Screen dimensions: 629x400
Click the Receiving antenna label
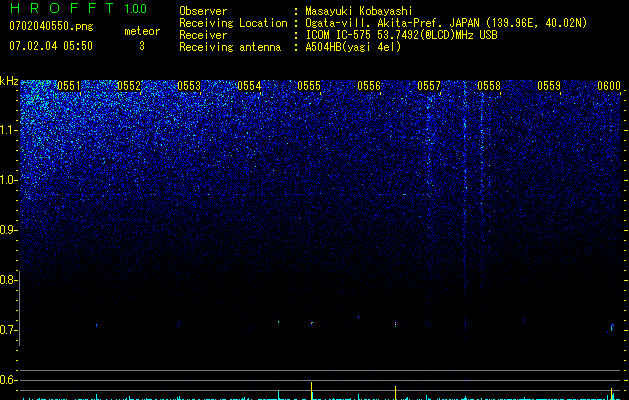(x=230, y=47)
